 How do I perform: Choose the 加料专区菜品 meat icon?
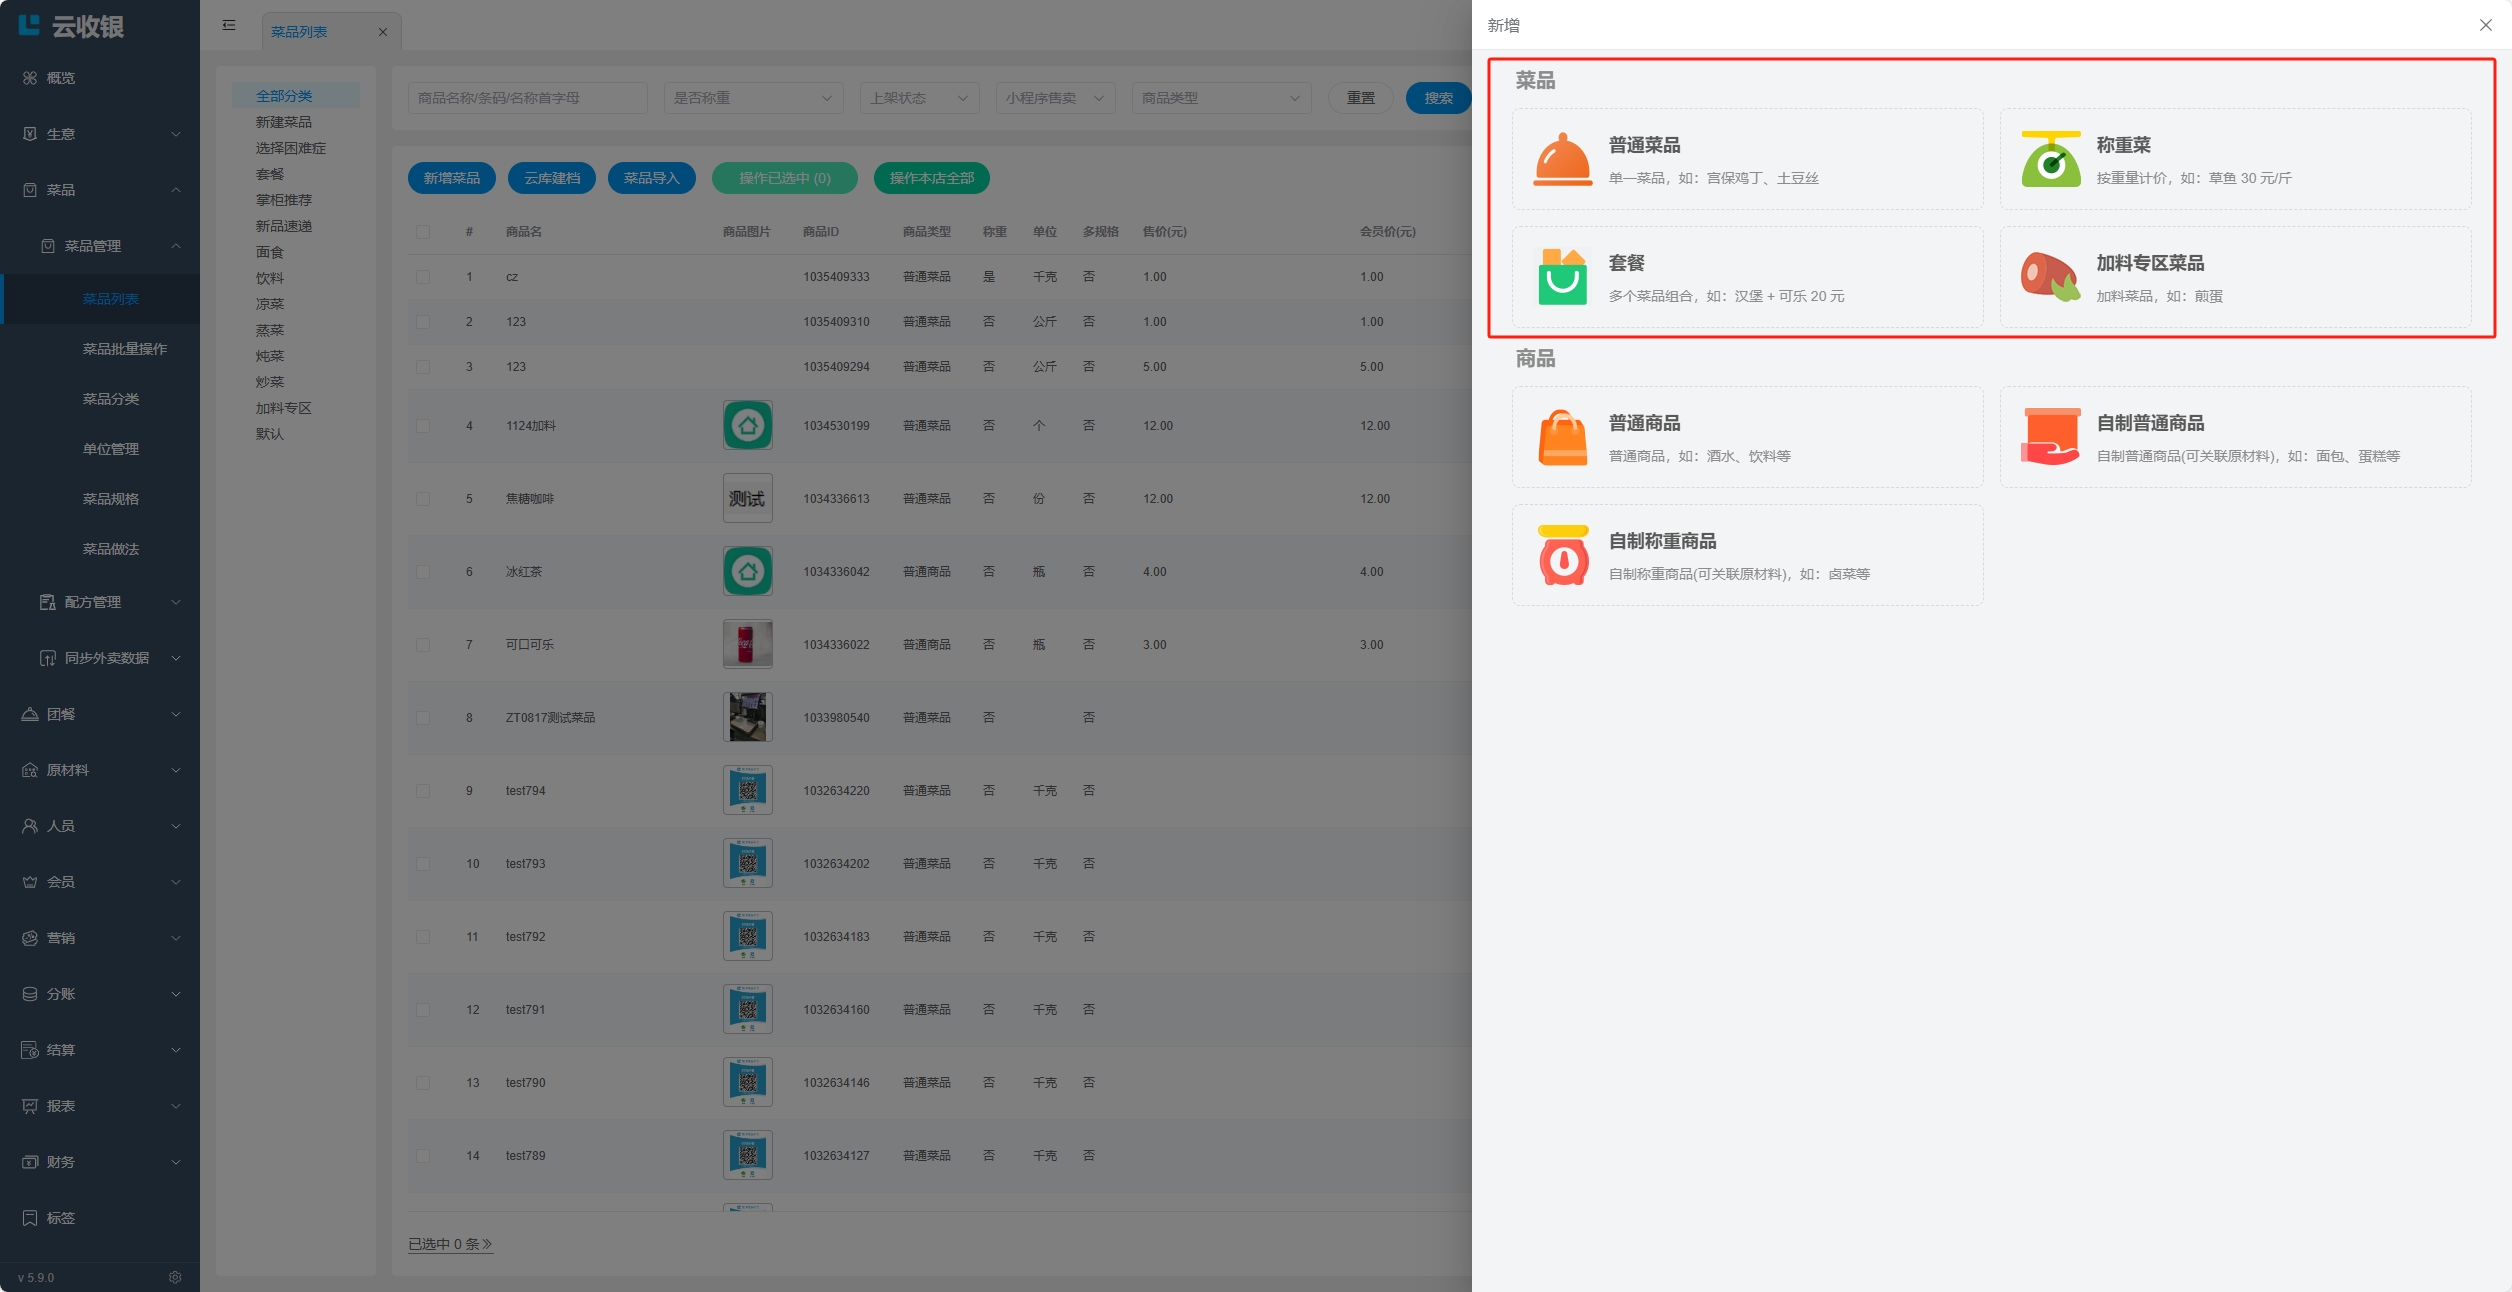pyautogui.click(x=2050, y=277)
